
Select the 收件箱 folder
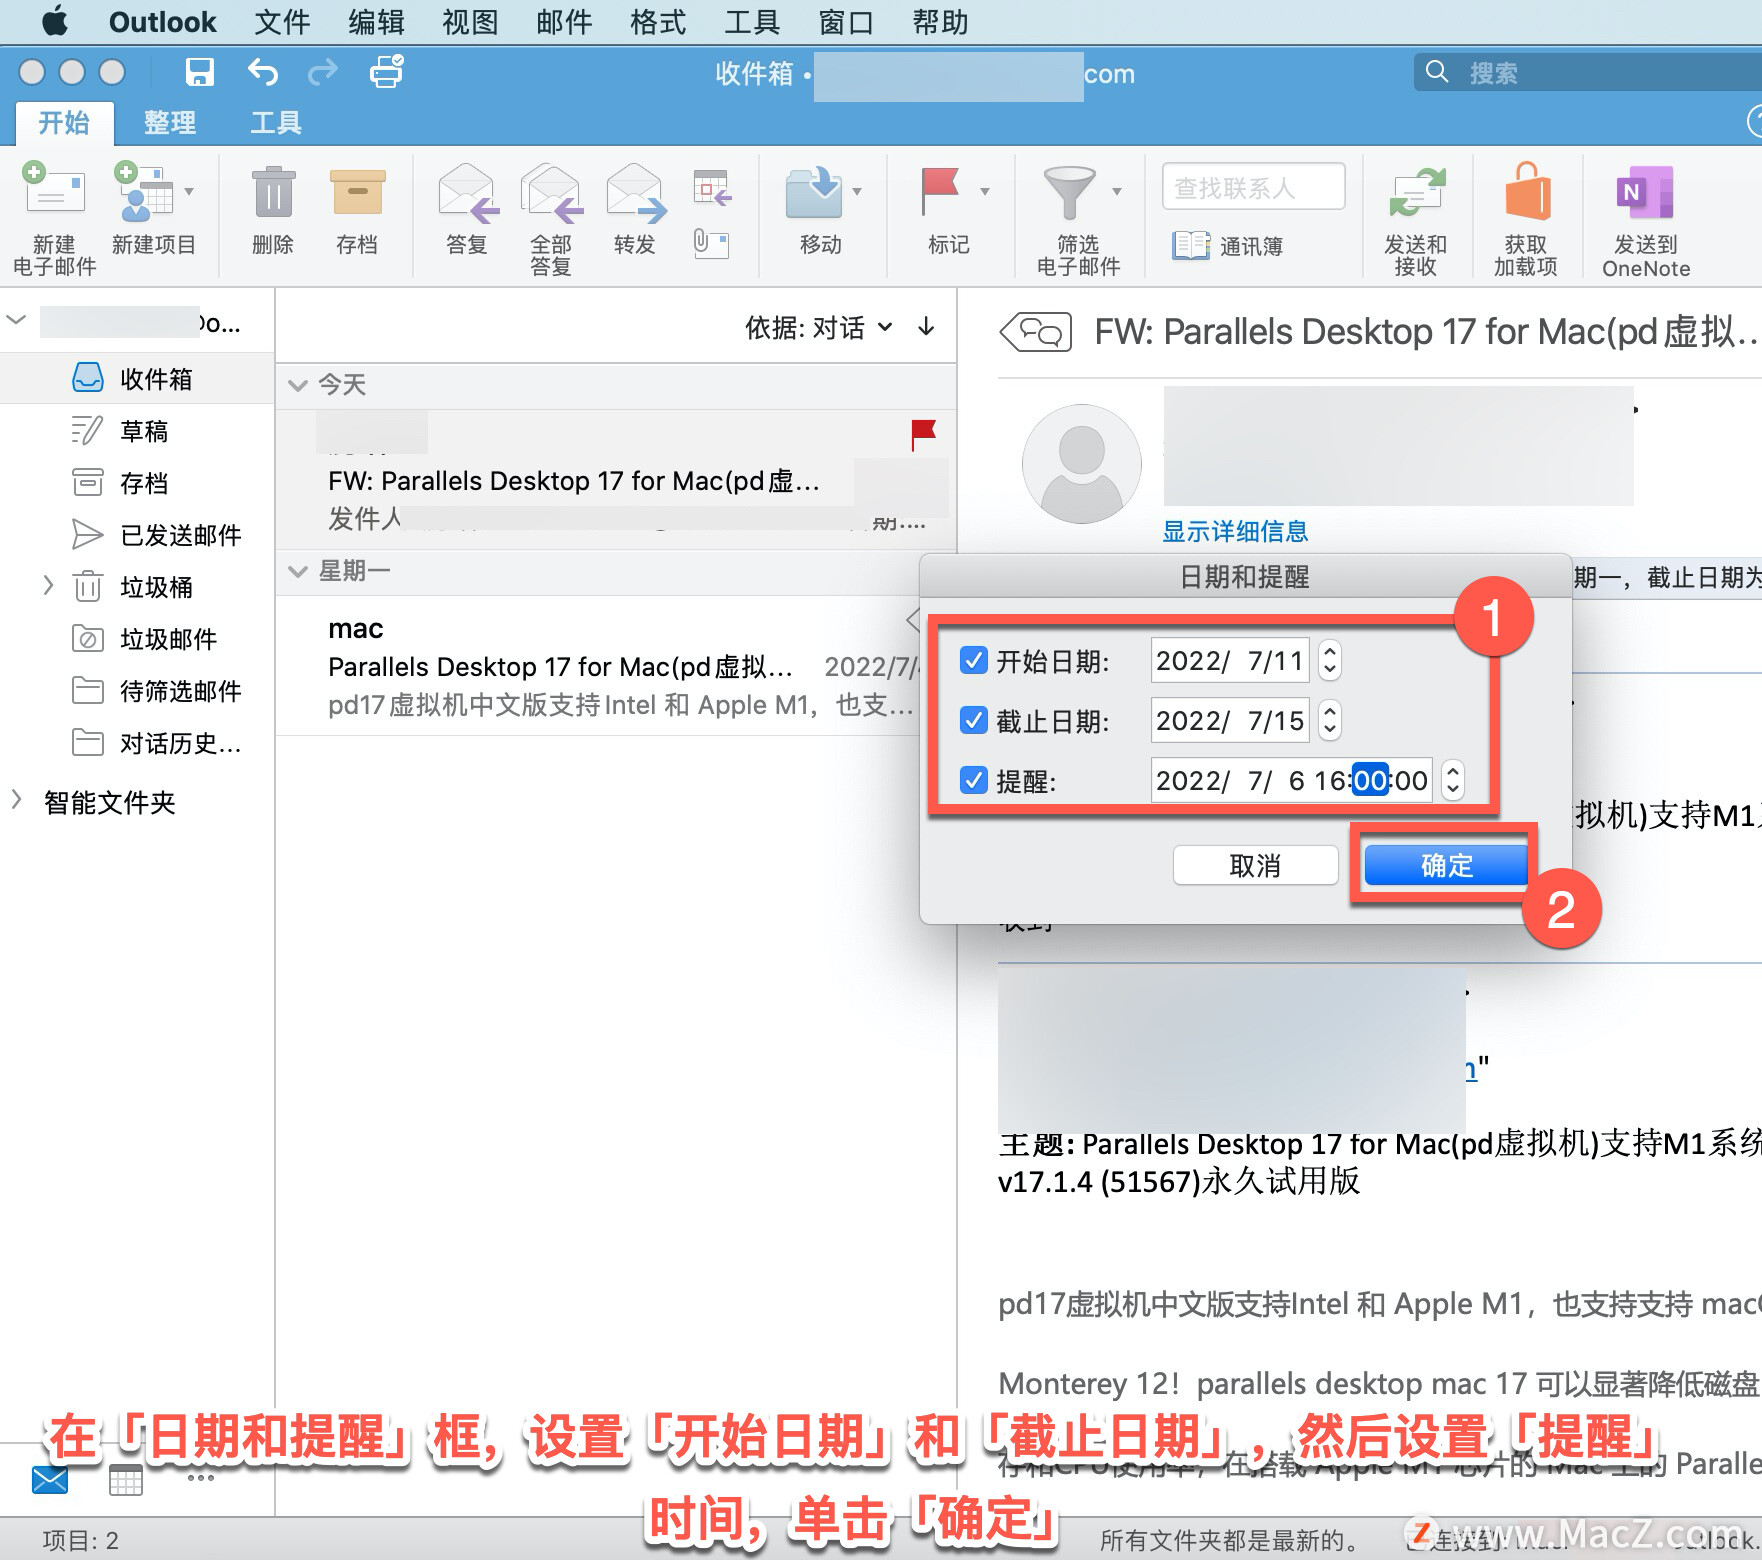click(137, 378)
